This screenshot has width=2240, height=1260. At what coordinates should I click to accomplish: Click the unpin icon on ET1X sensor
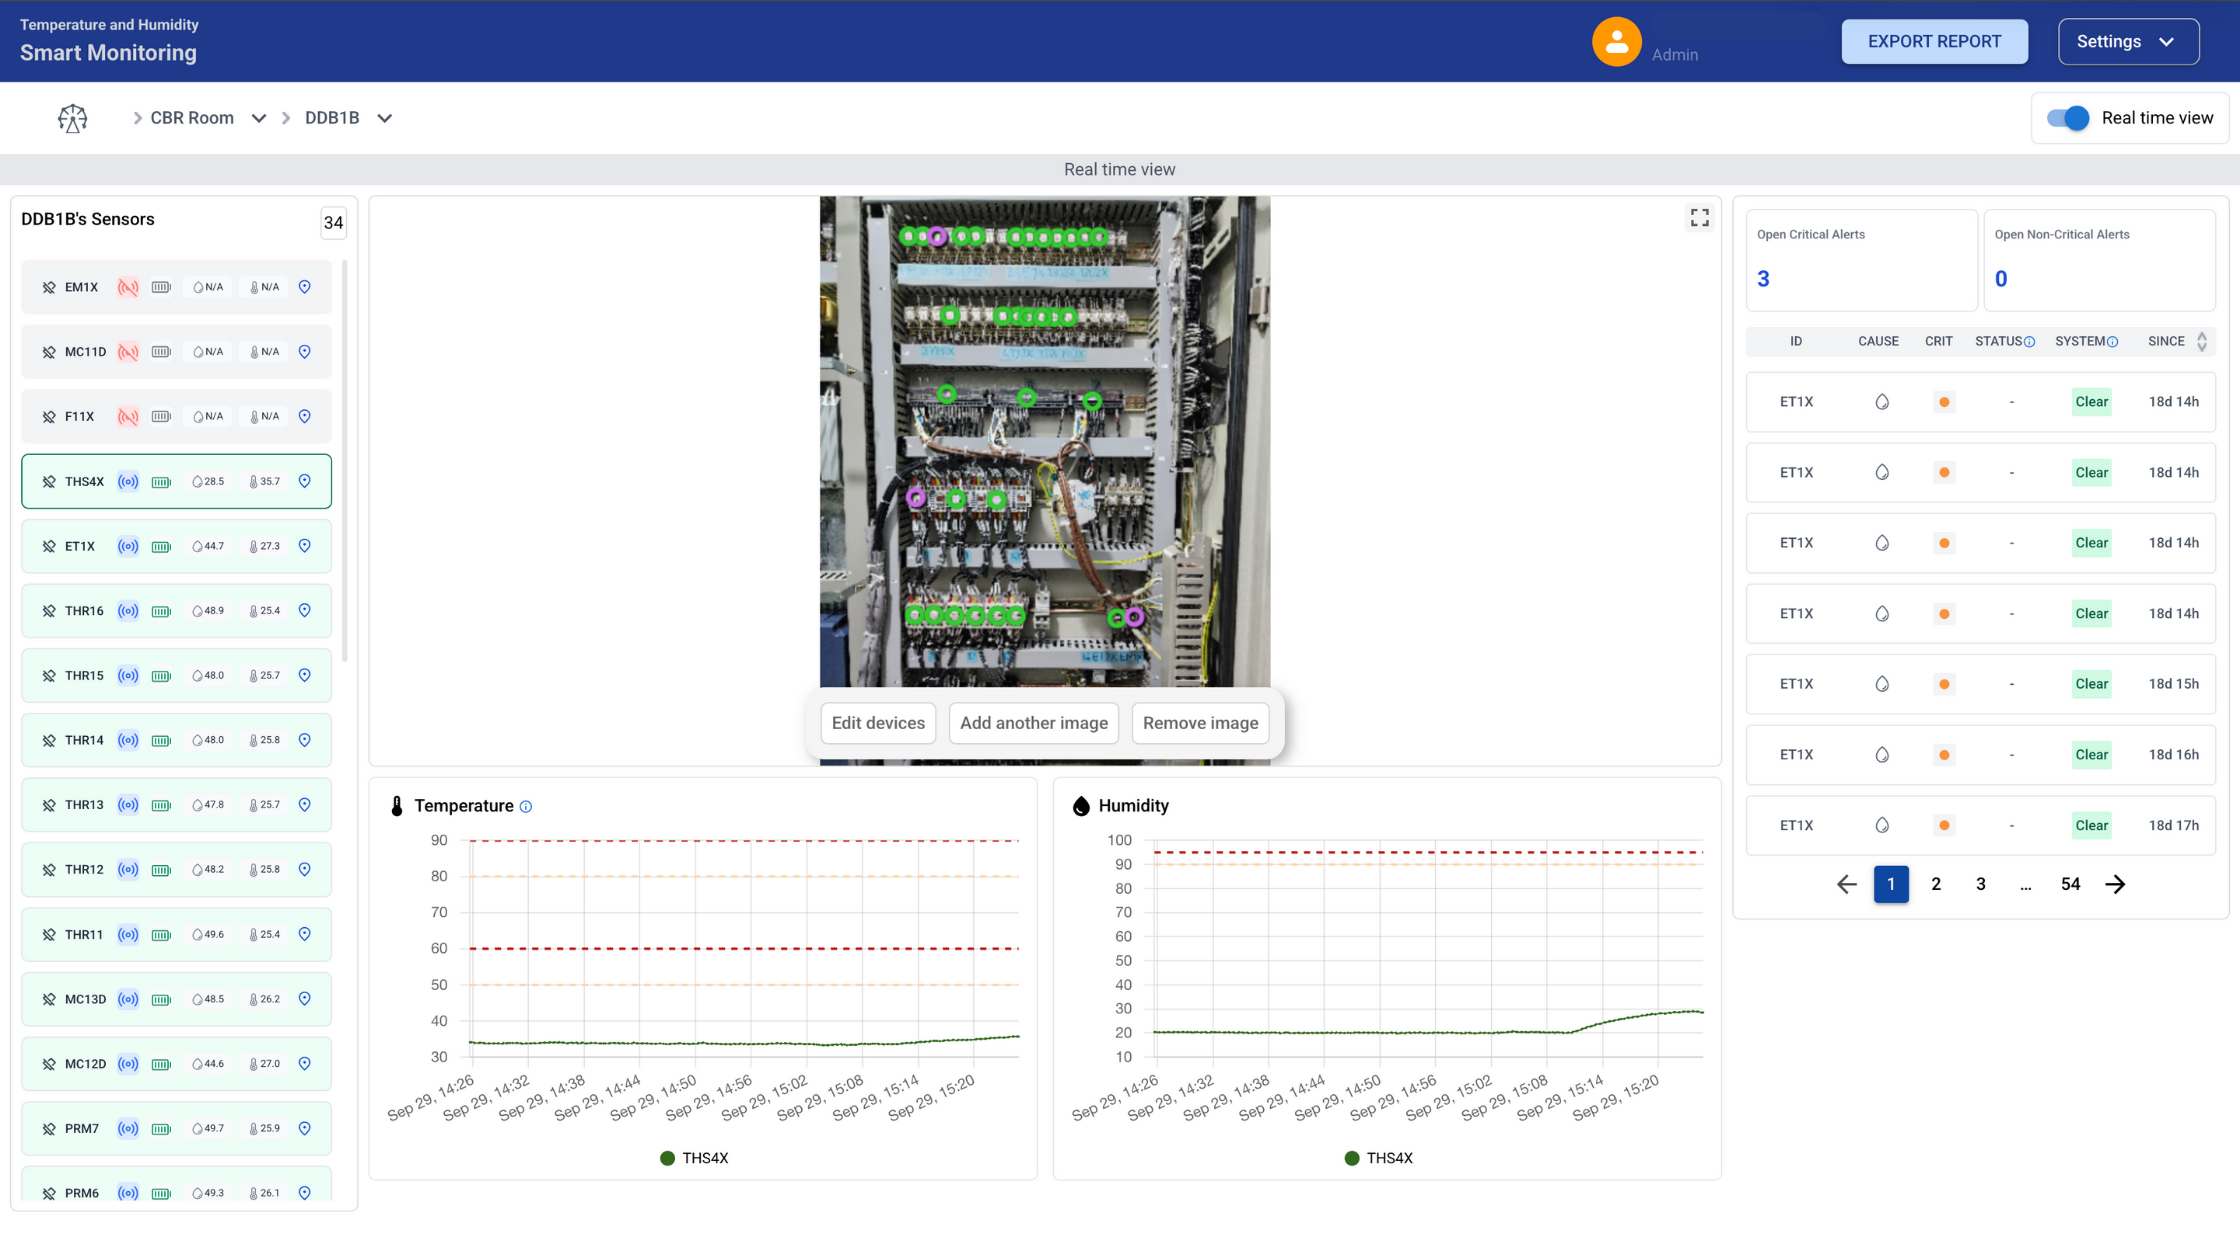[49, 546]
